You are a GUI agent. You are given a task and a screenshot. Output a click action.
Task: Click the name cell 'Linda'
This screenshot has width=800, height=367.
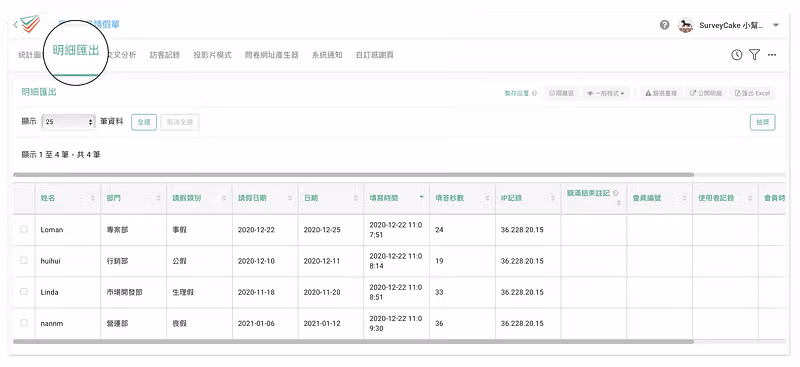pyautogui.click(x=49, y=292)
